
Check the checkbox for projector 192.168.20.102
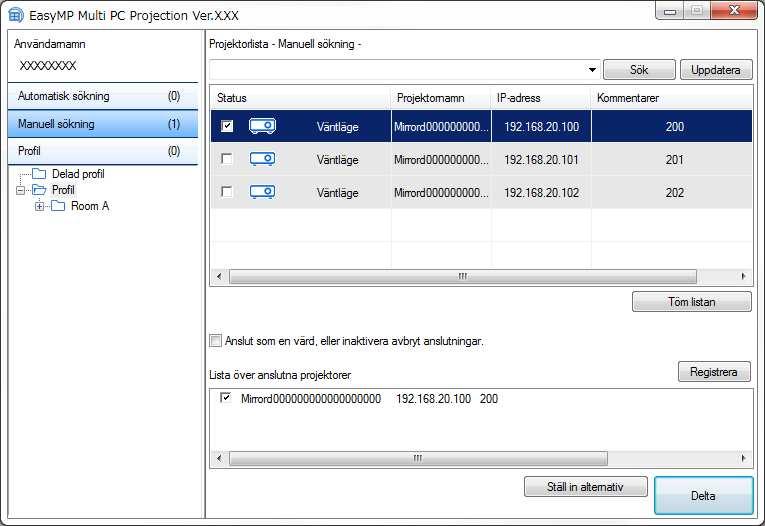click(x=227, y=192)
